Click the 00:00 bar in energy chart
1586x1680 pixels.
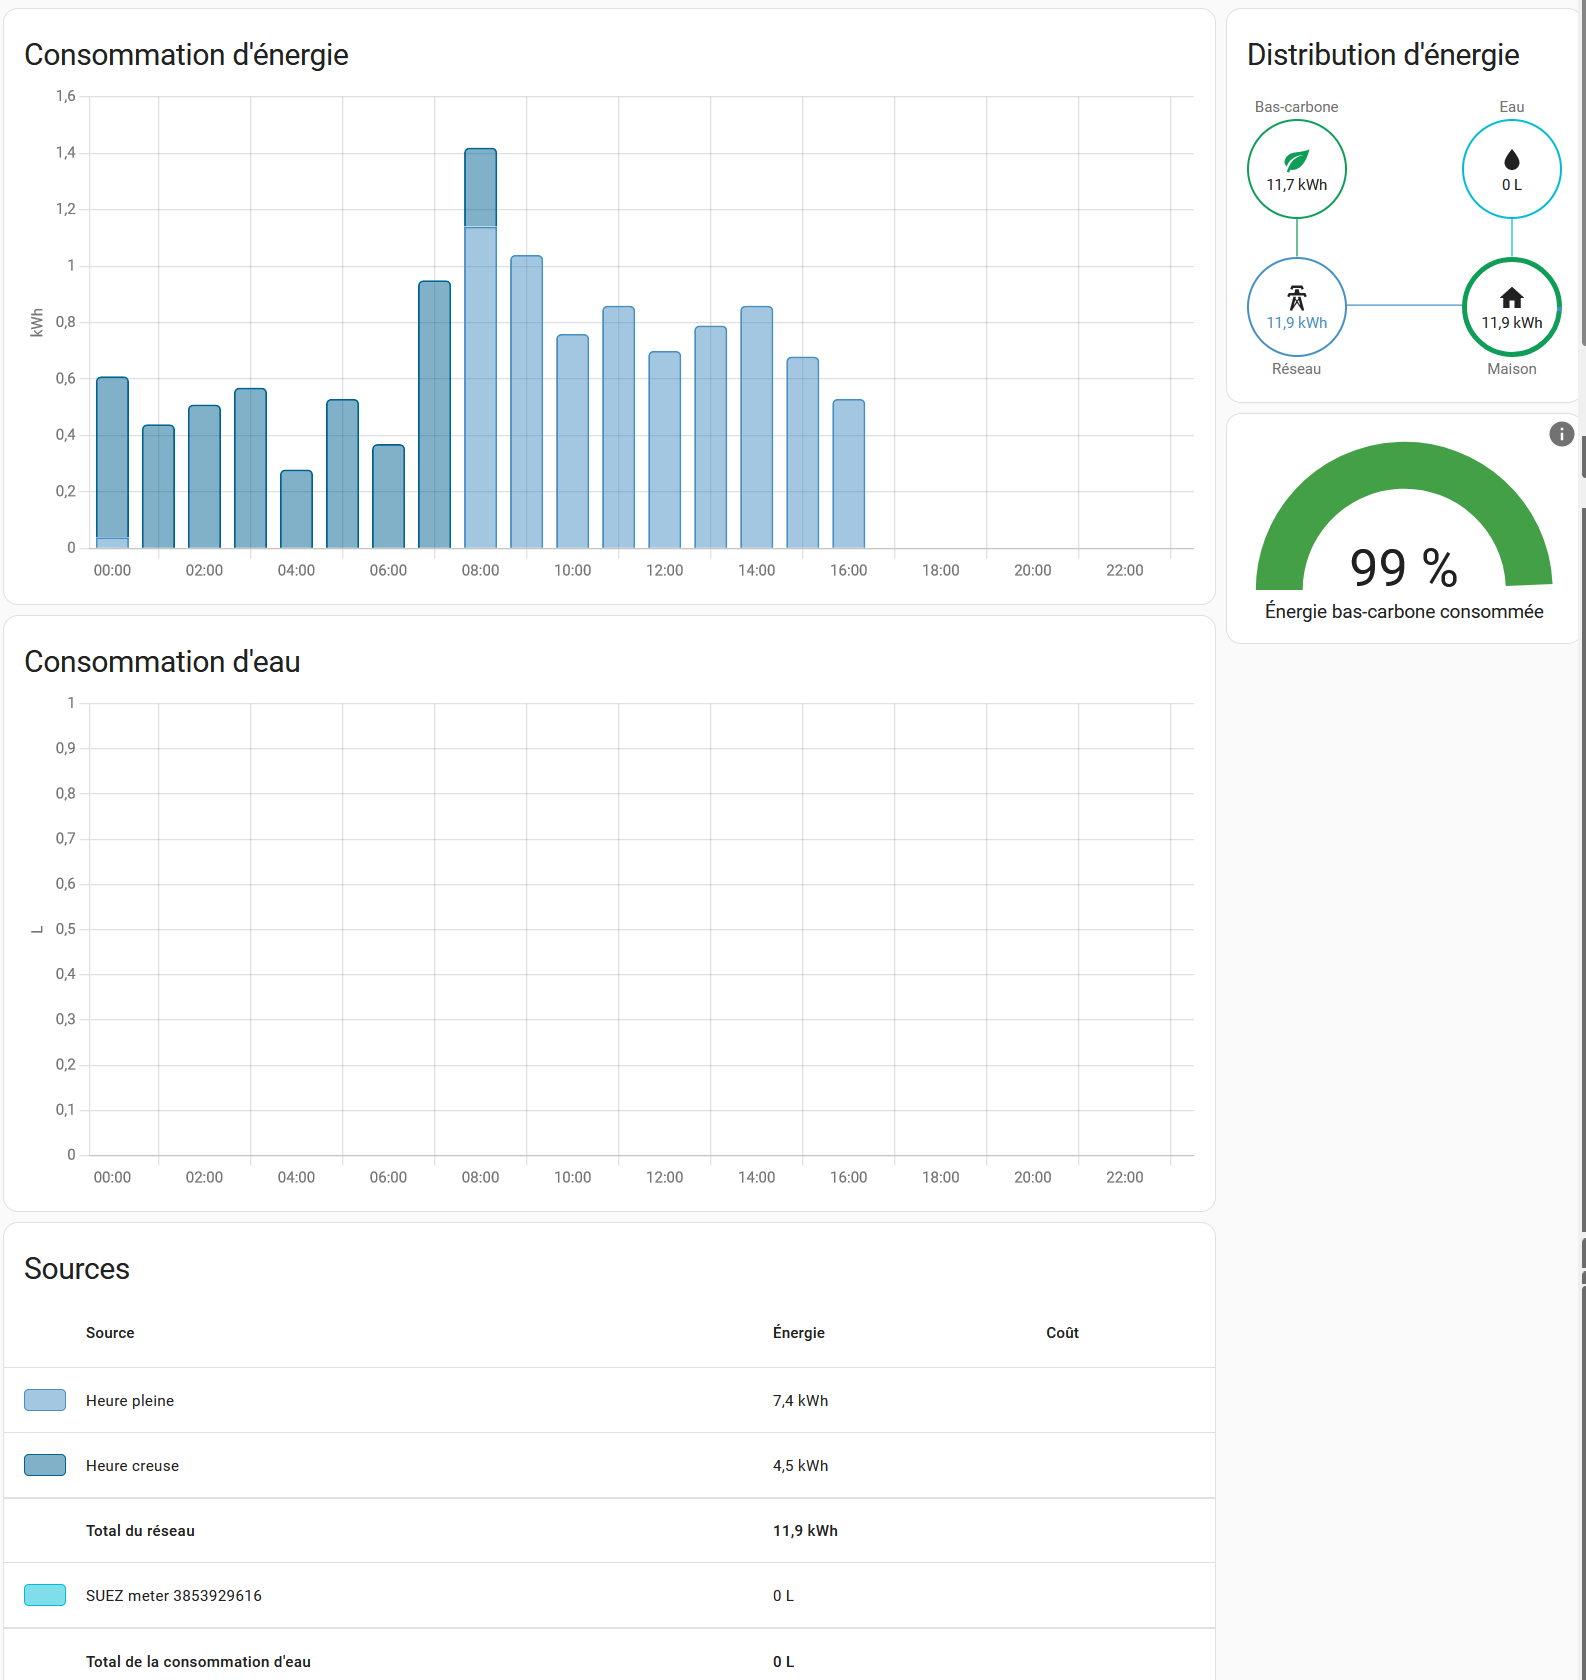pos(112,462)
